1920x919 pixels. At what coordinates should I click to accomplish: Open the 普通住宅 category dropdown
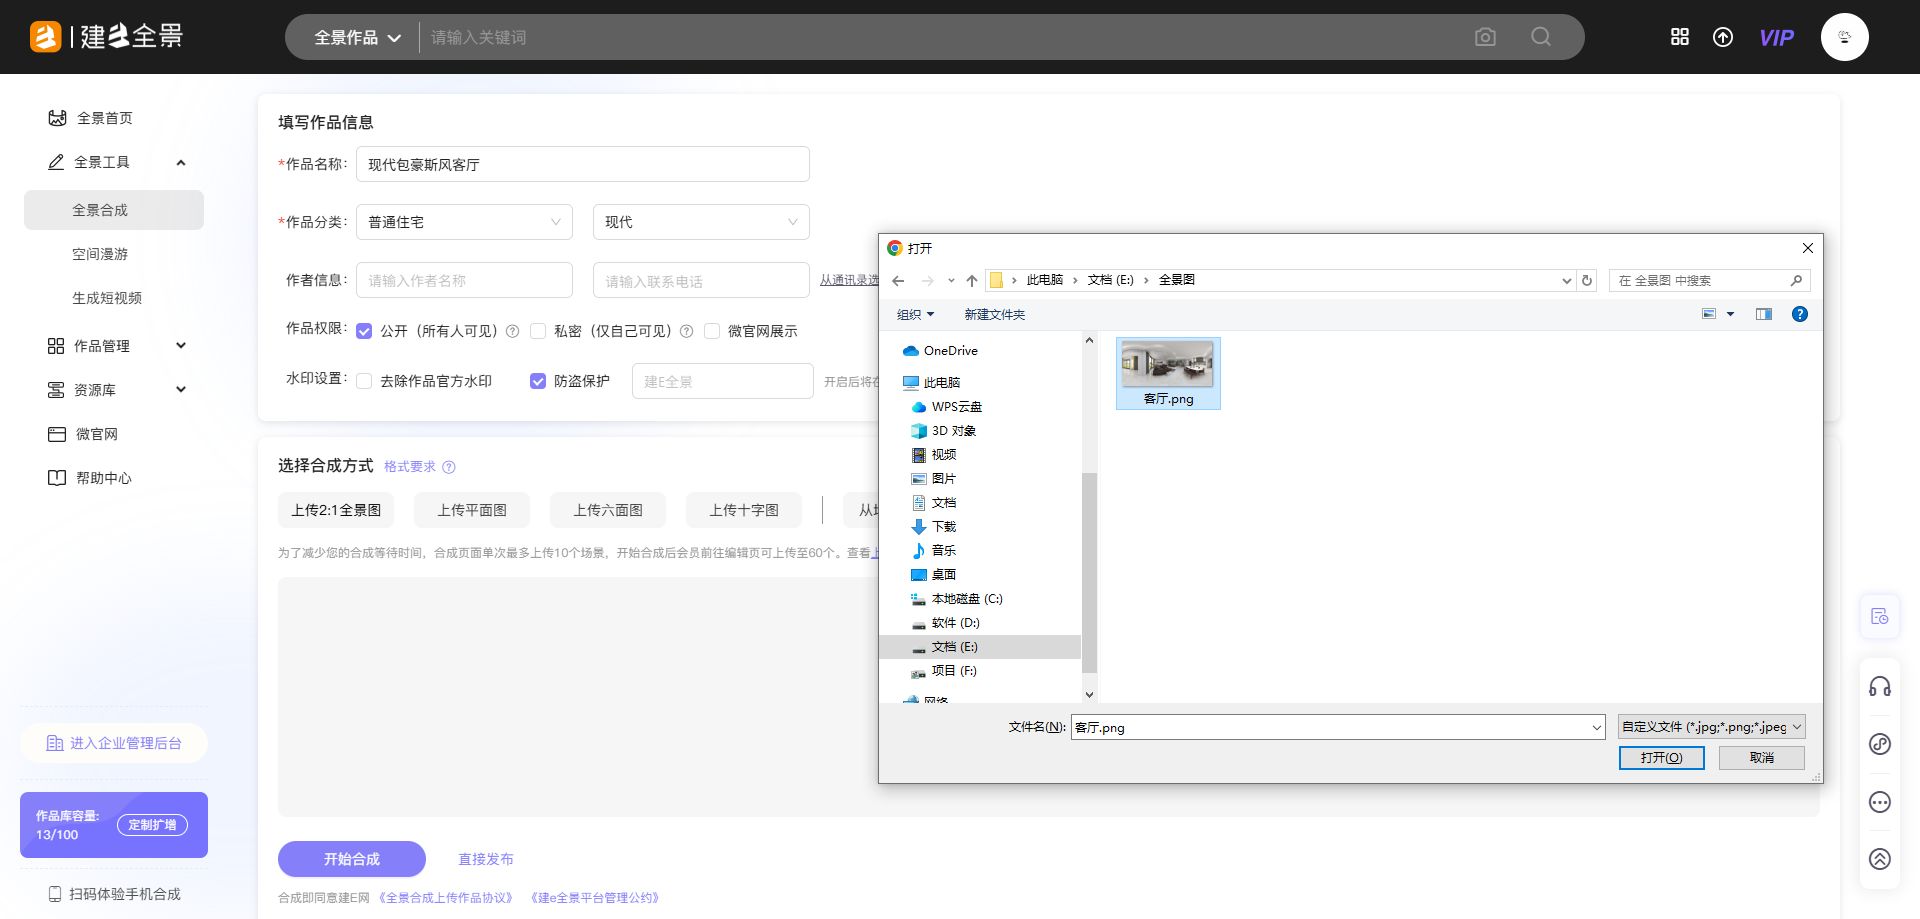click(464, 222)
